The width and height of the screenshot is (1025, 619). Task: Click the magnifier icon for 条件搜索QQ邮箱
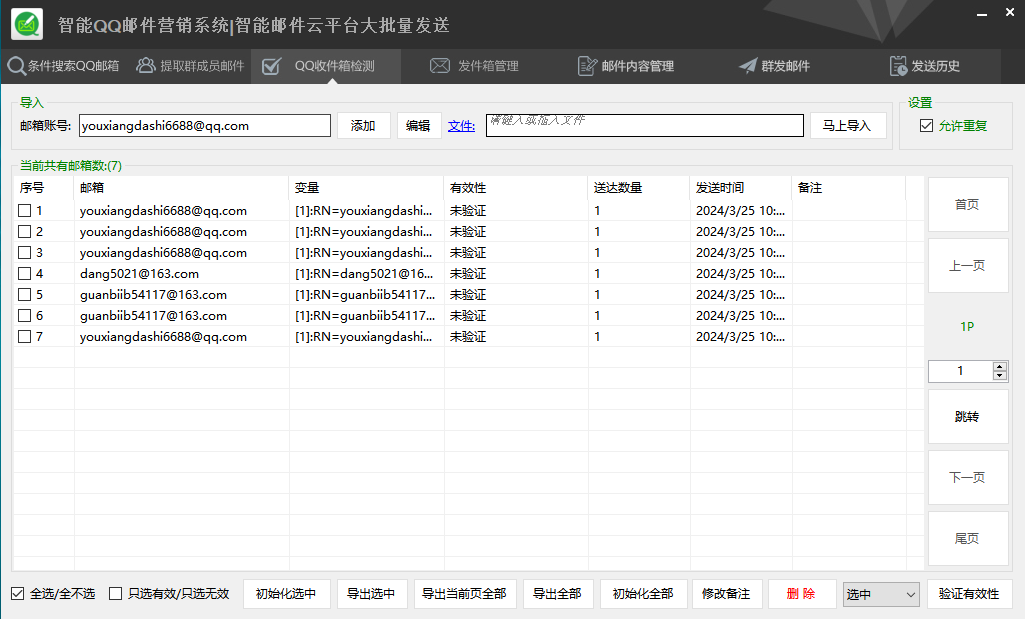pos(16,65)
